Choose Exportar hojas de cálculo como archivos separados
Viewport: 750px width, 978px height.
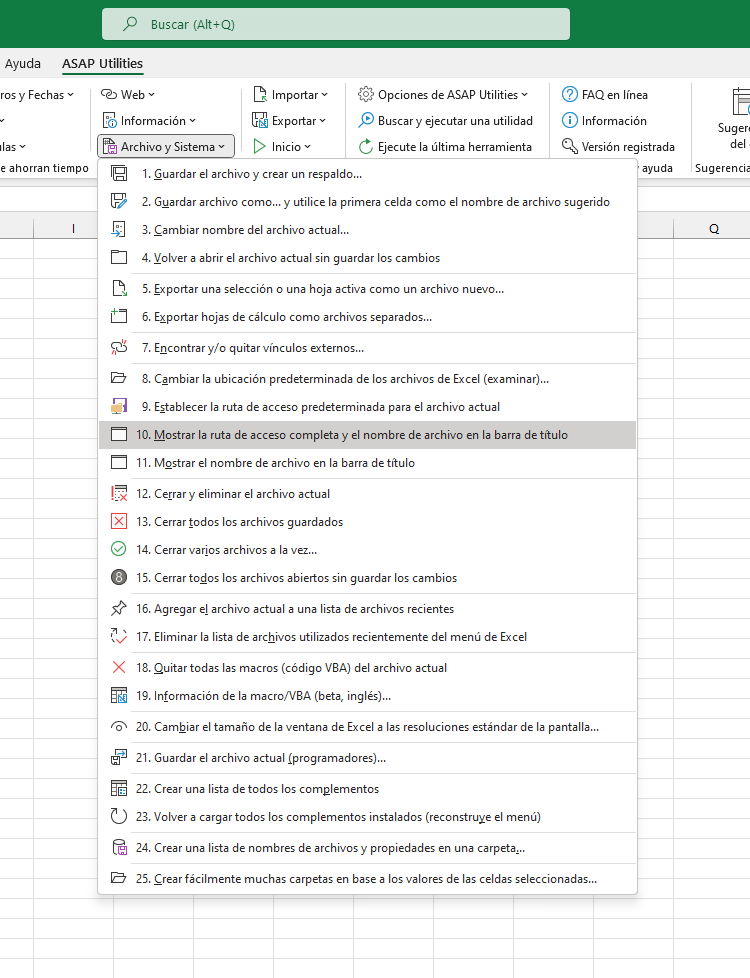click(368, 316)
